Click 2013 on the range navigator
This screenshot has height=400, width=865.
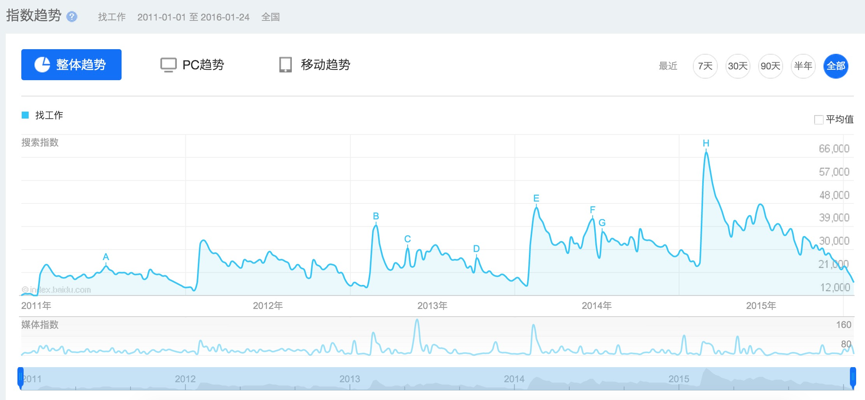click(x=350, y=379)
